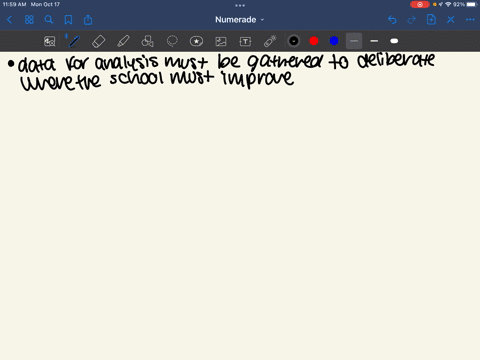Image resolution: width=480 pixels, height=360 pixels.
Task: Select the Laser pointer tool
Action: coord(270,41)
